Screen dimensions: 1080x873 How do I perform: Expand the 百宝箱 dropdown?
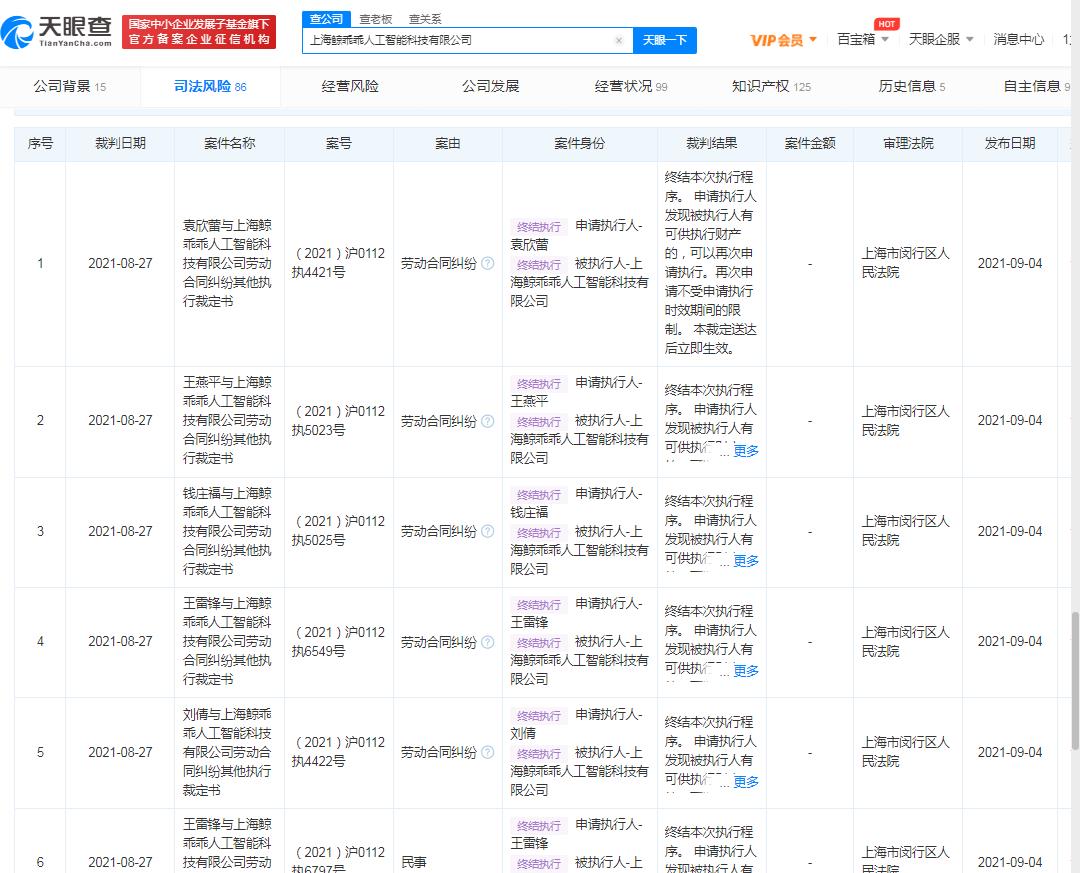862,40
